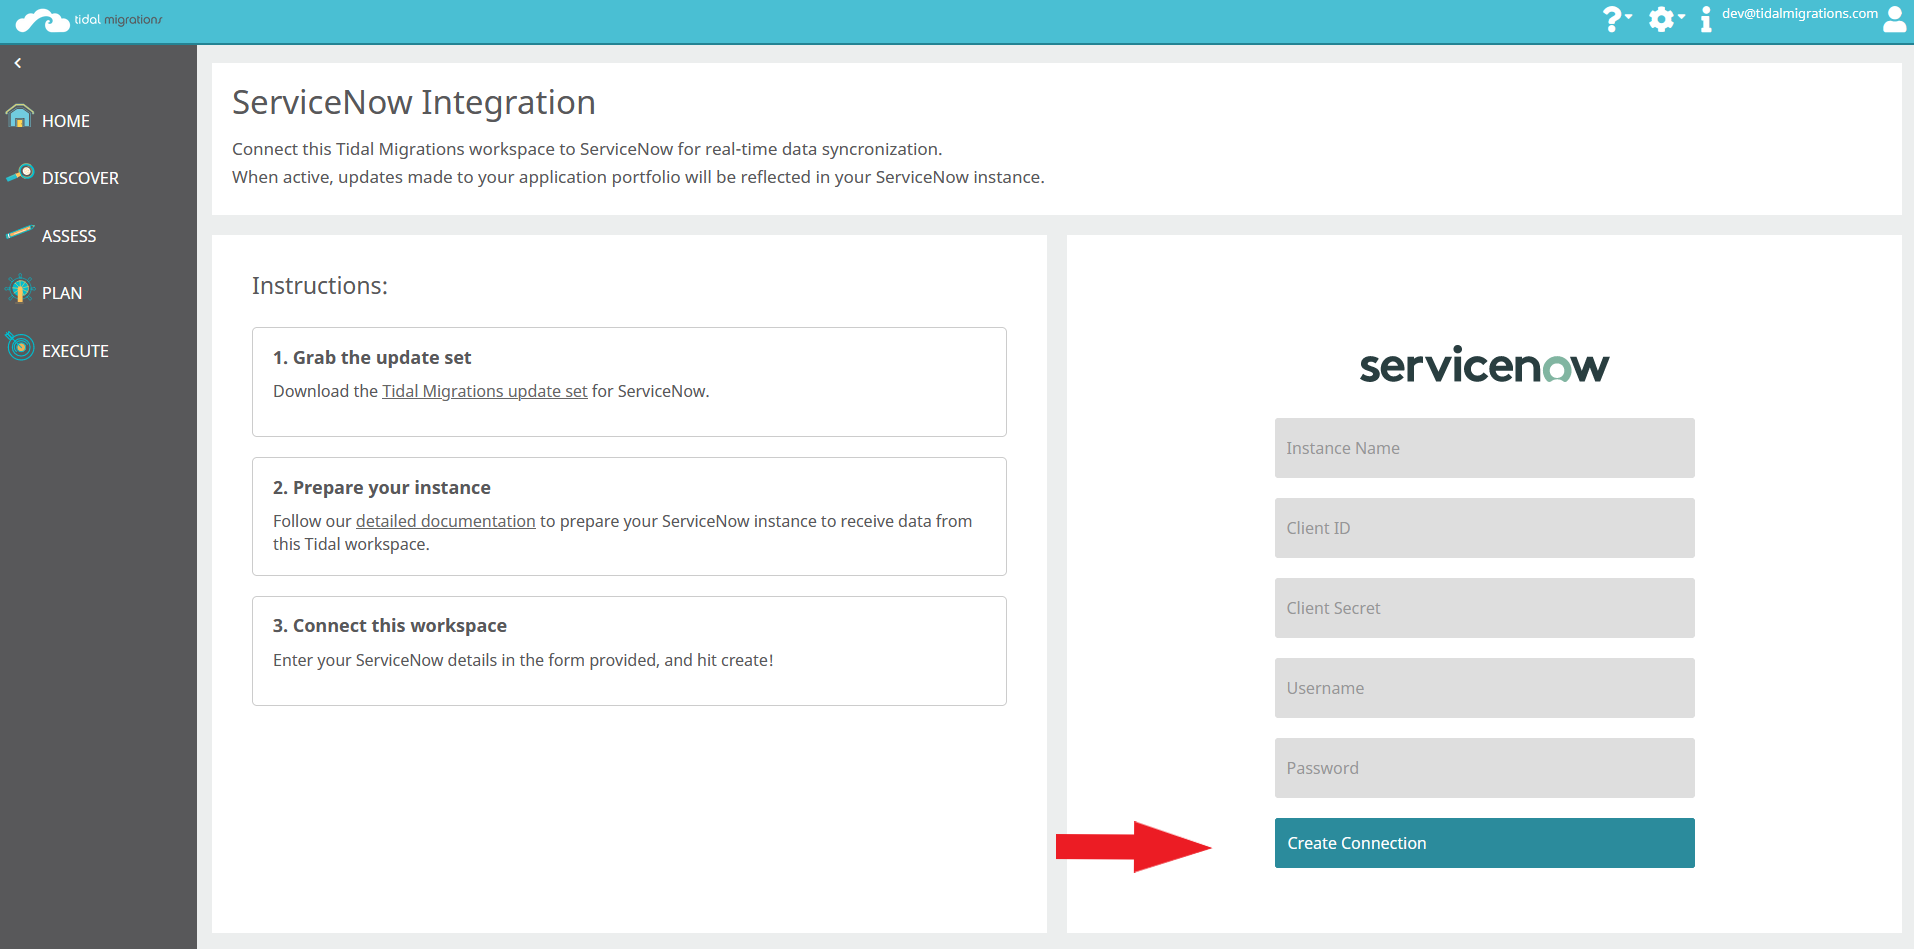Click the info icon in top bar

click(1705, 19)
